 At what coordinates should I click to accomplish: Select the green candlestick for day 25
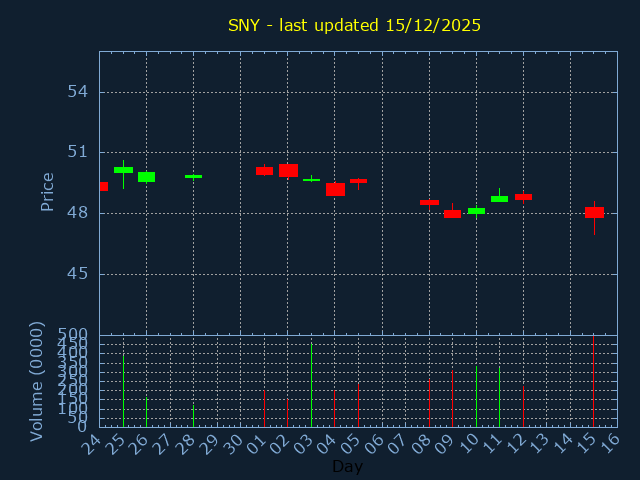pyautogui.click(x=123, y=170)
